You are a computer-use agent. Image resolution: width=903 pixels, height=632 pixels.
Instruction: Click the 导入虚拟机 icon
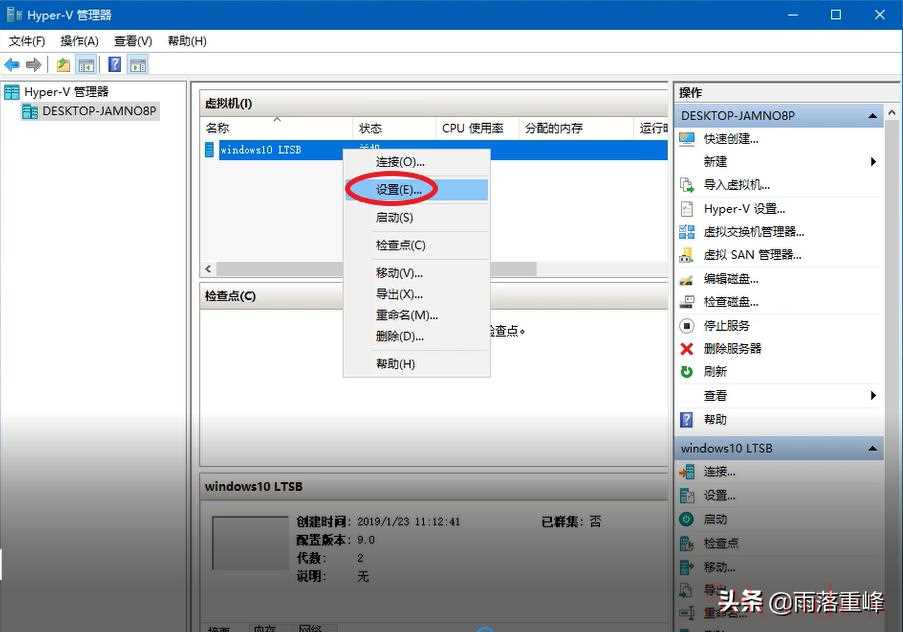(x=686, y=185)
